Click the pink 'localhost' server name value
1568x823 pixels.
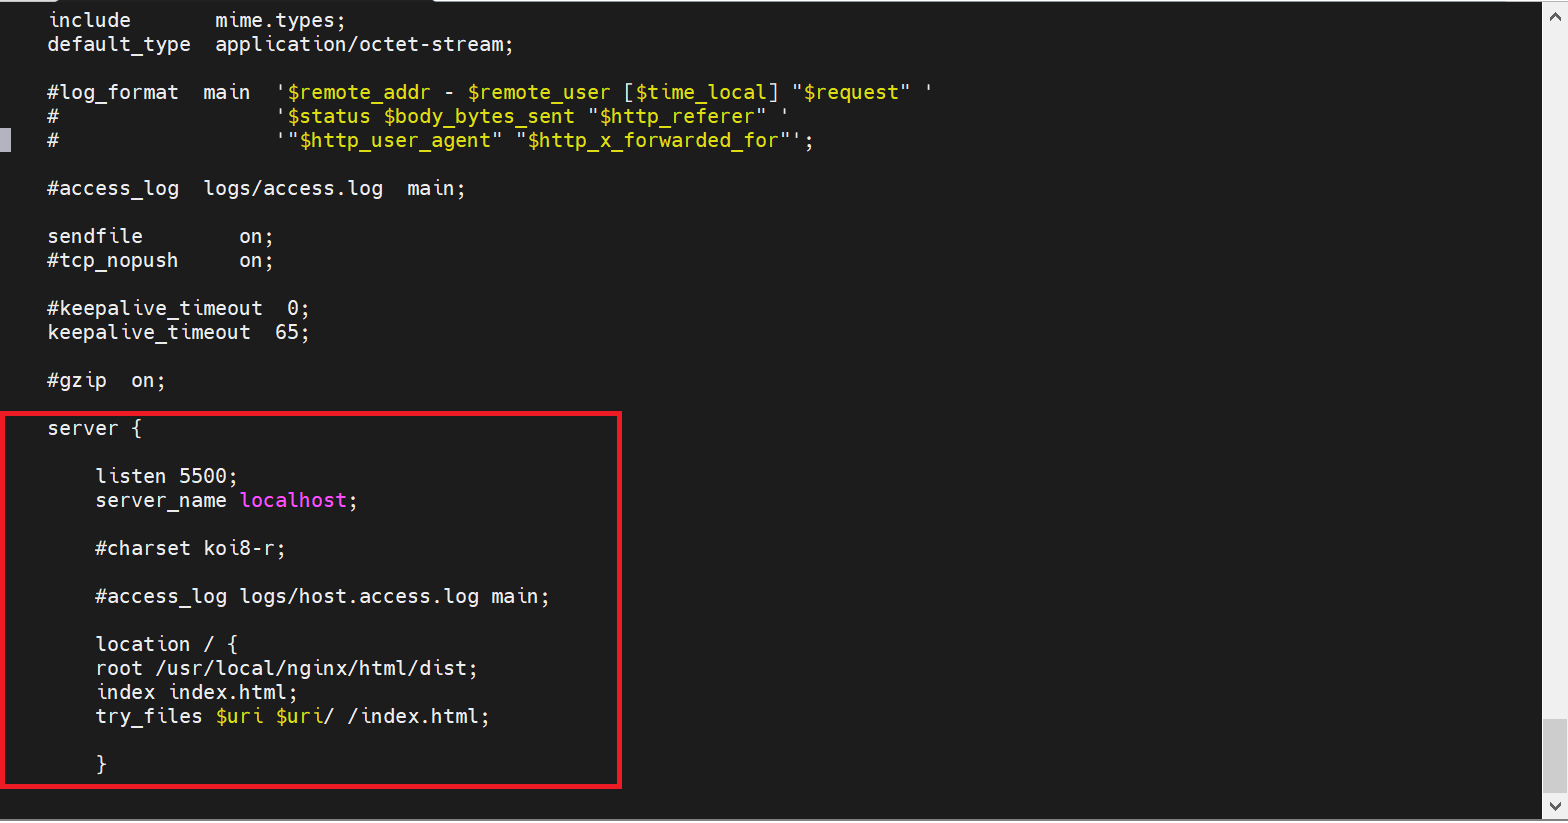pyautogui.click(x=293, y=500)
